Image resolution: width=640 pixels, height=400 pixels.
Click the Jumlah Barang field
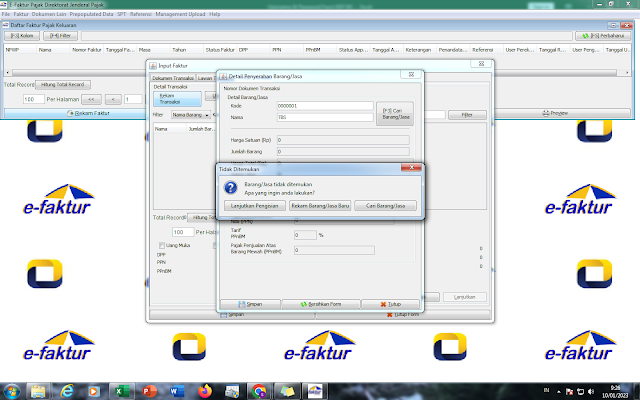[x=343, y=151]
